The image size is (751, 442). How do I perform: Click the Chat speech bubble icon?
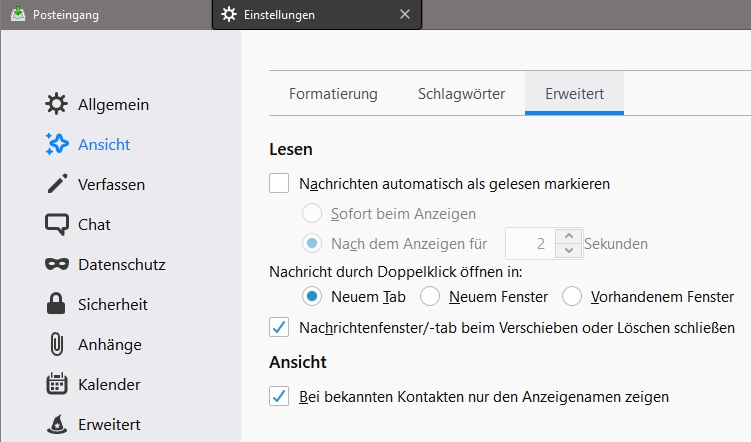[x=57, y=224]
